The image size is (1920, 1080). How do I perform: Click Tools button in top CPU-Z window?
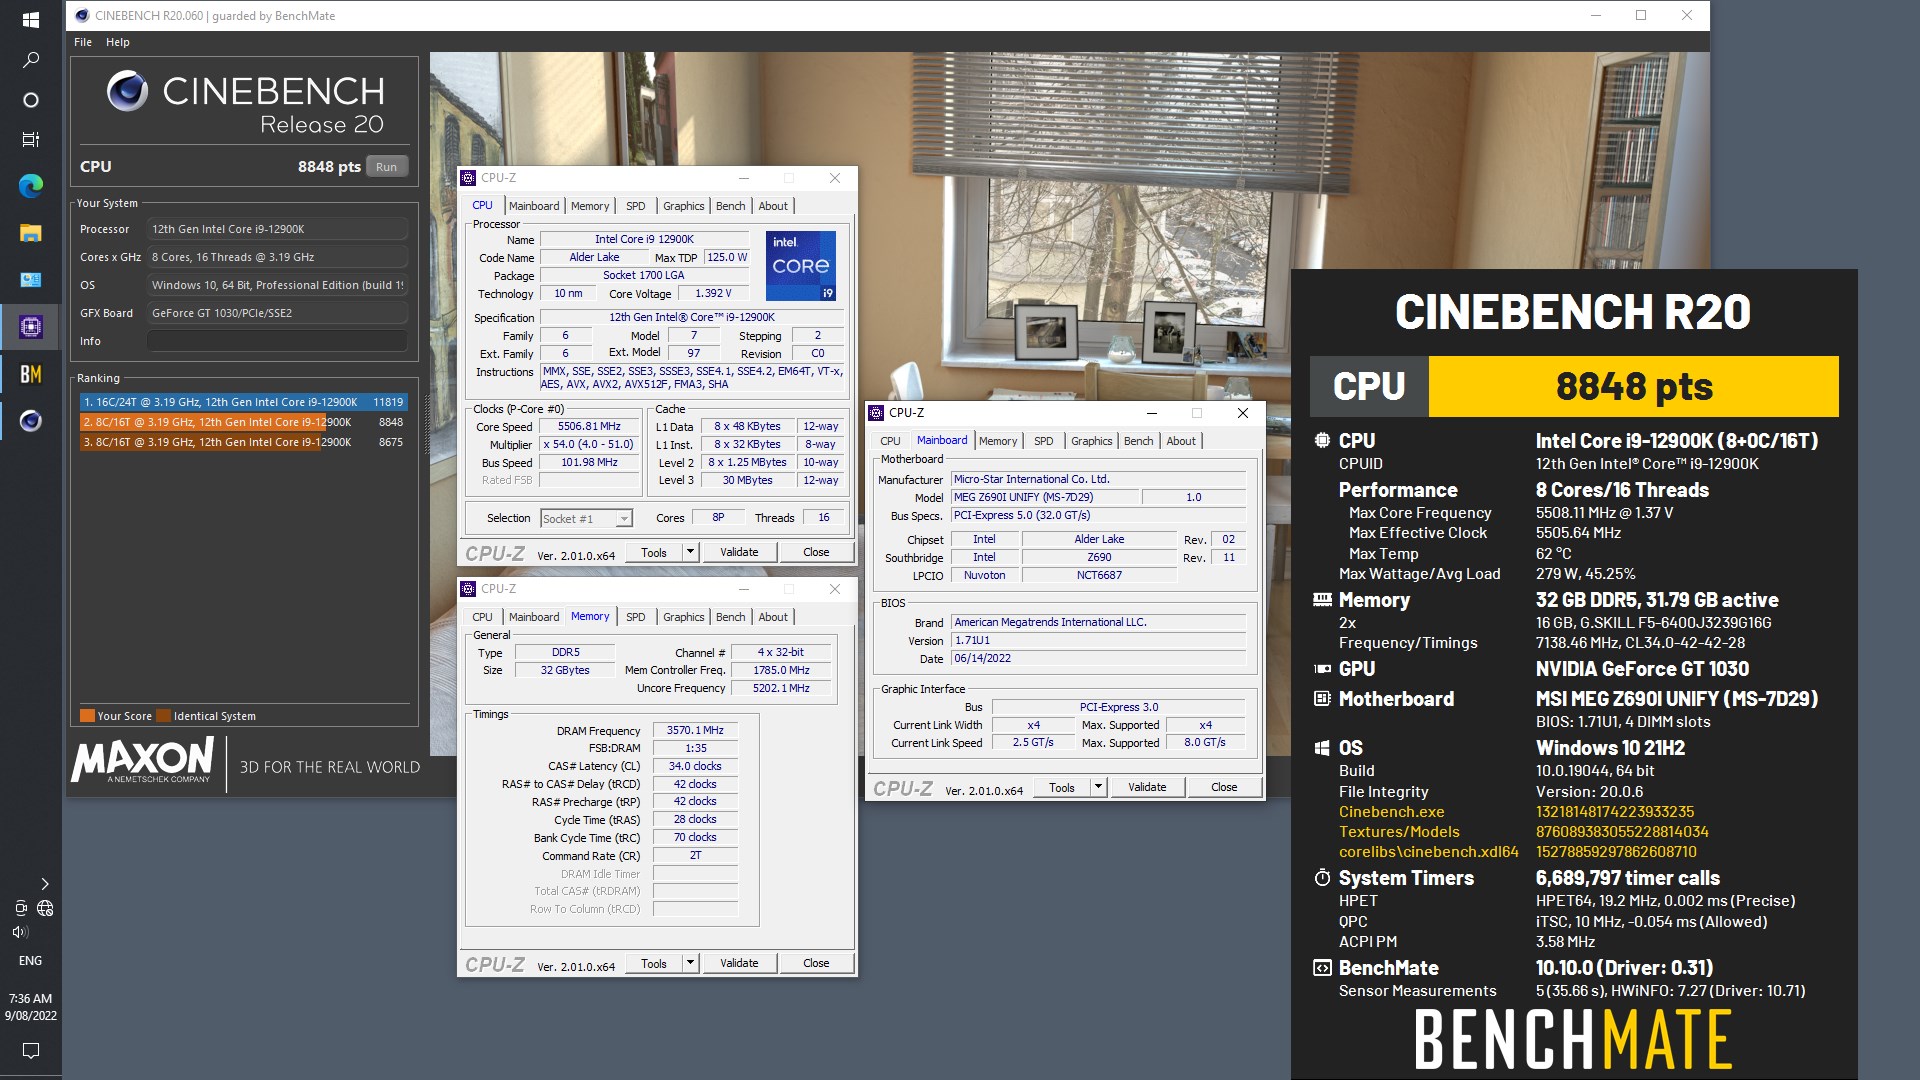pyautogui.click(x=654, y=552)
